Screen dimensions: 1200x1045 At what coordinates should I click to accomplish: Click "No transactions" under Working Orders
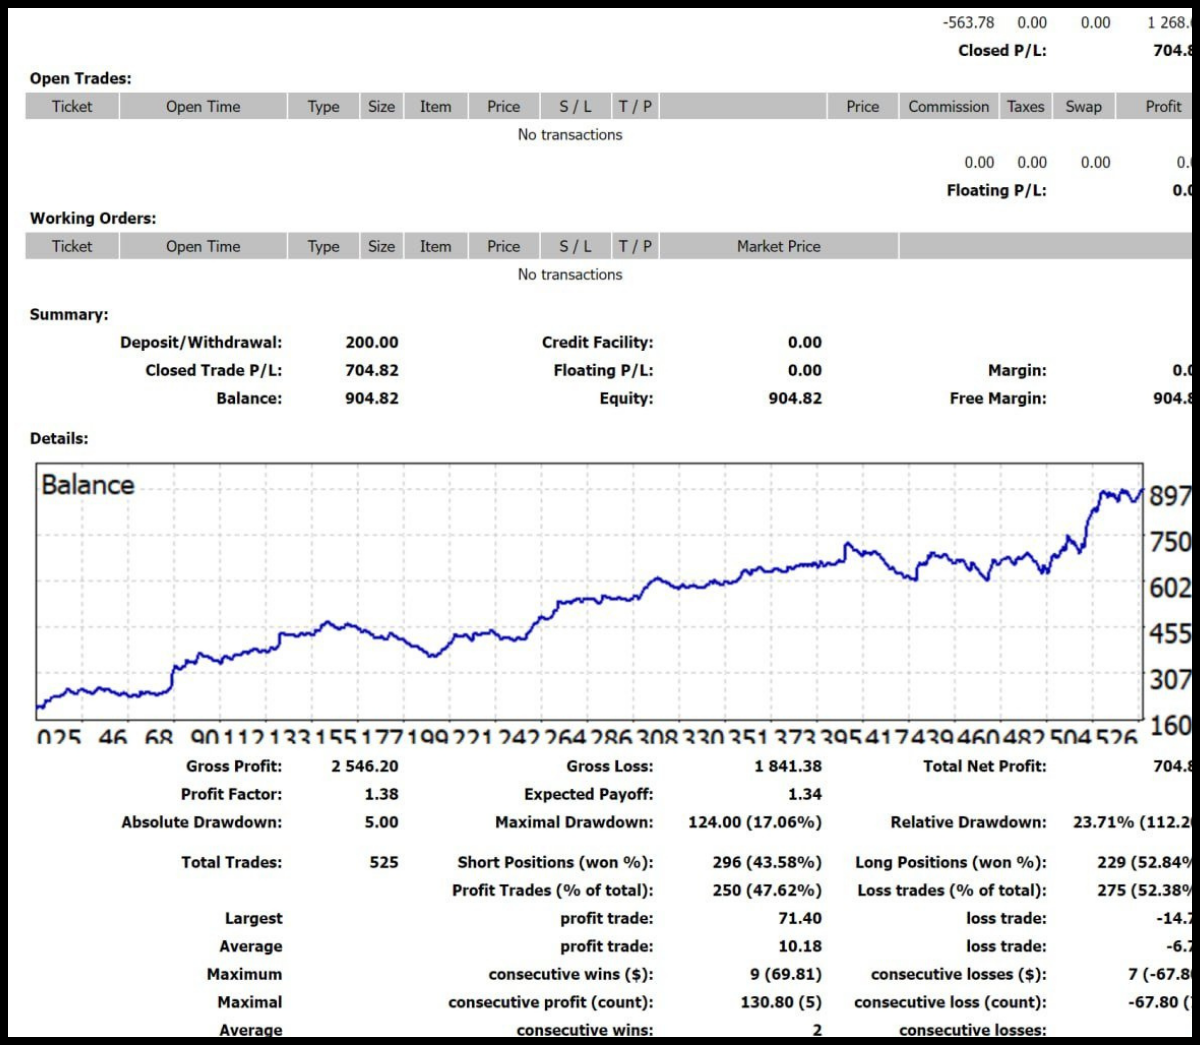(570, 274)
